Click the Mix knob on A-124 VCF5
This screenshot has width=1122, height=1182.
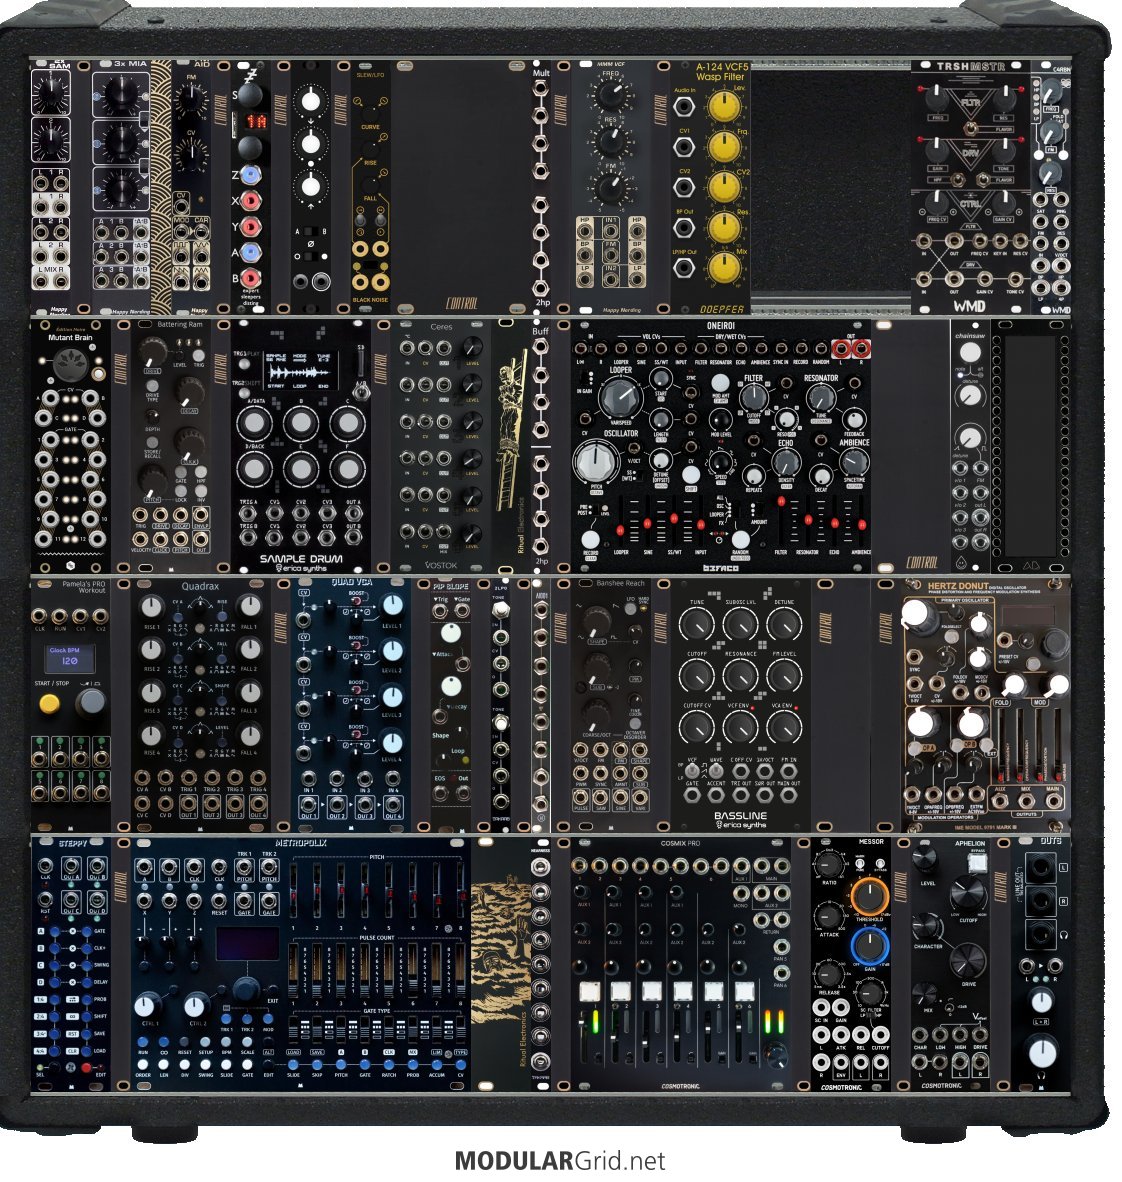coord(724,268)
